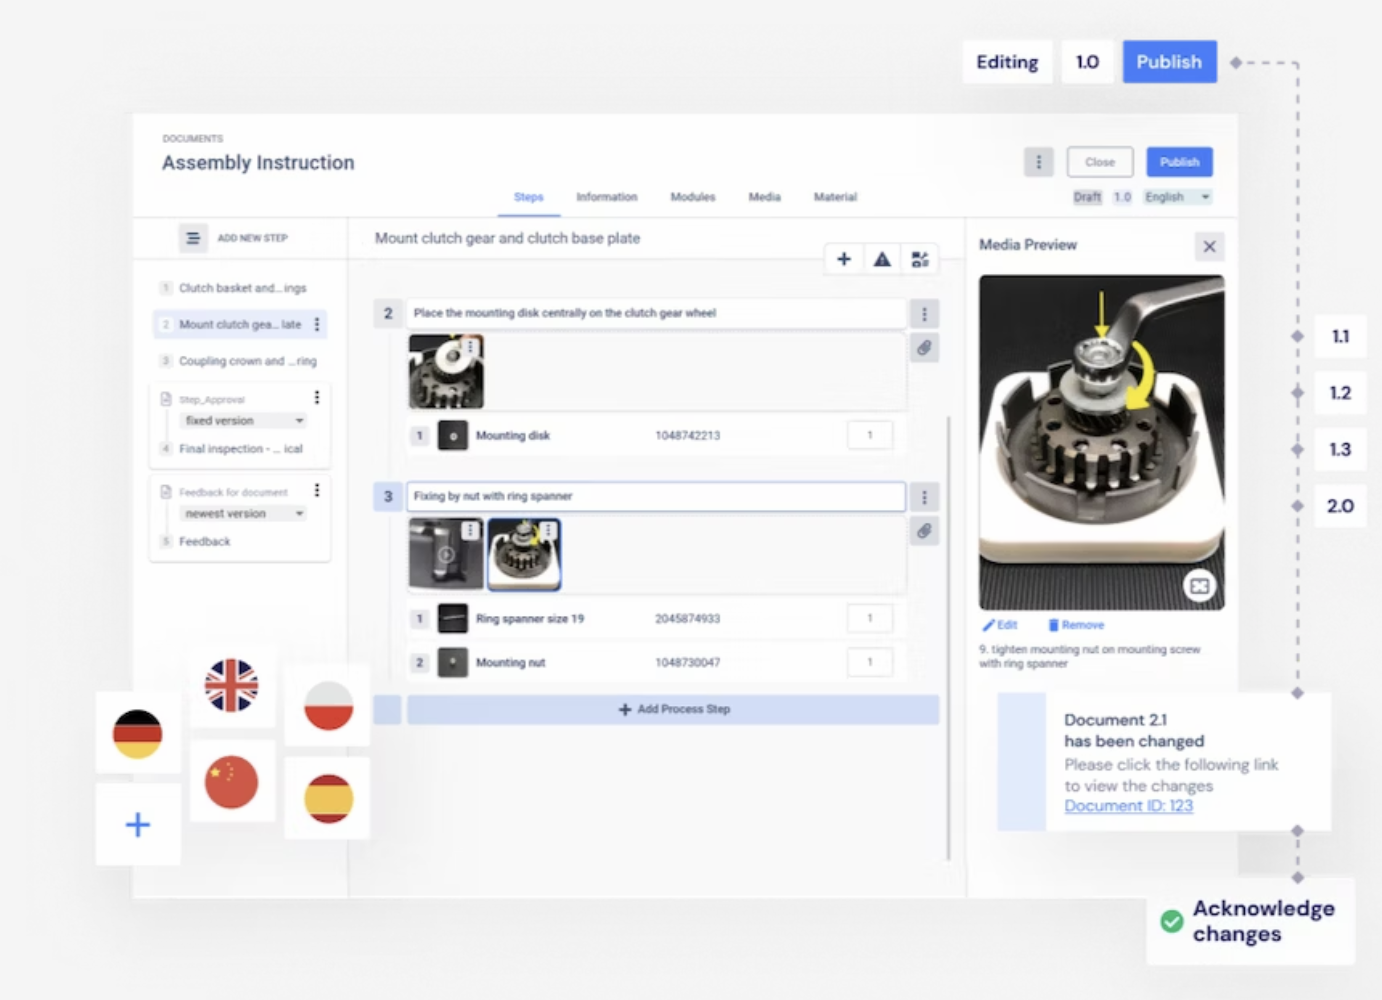The height and width of the screenshot is (1000, 1382).
Task: Select the Chinese flag language
Action: pyautogui.click(x=231, y=782)
